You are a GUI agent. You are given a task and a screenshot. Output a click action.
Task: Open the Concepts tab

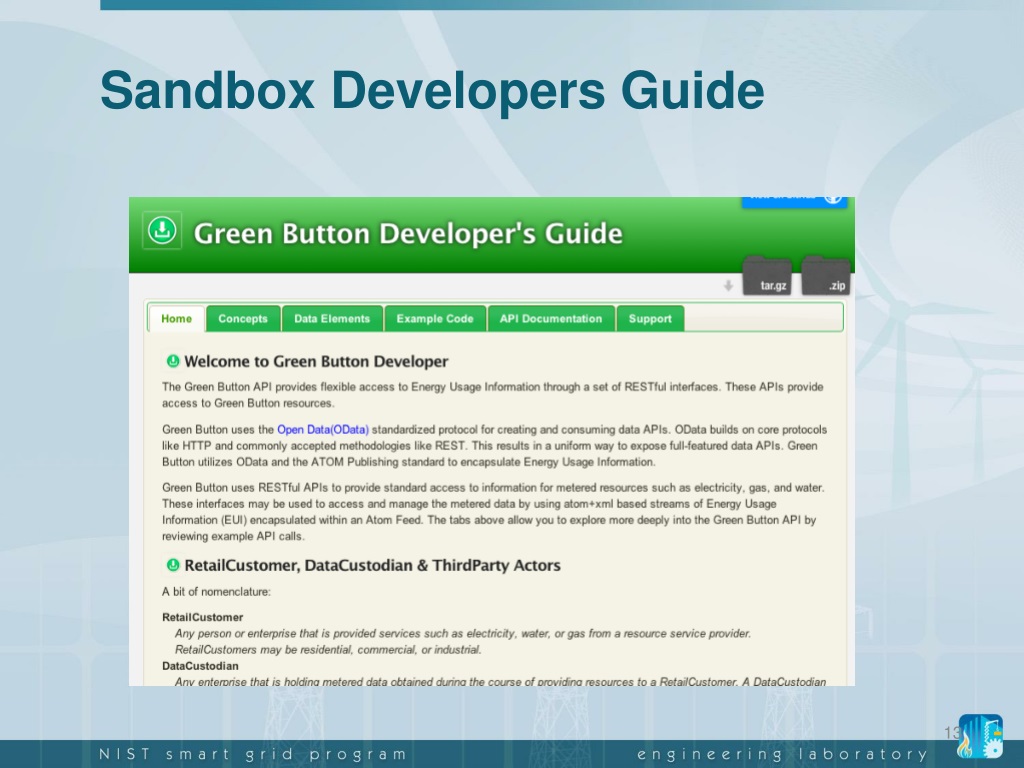pyautogui.click(x=243, y=319)
